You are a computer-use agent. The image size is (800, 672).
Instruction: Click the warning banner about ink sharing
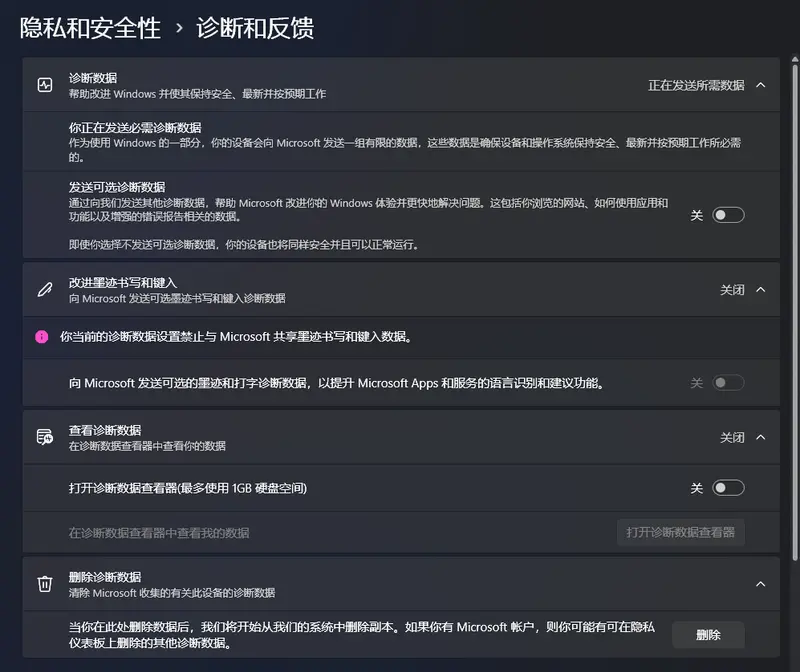point(400,337)
